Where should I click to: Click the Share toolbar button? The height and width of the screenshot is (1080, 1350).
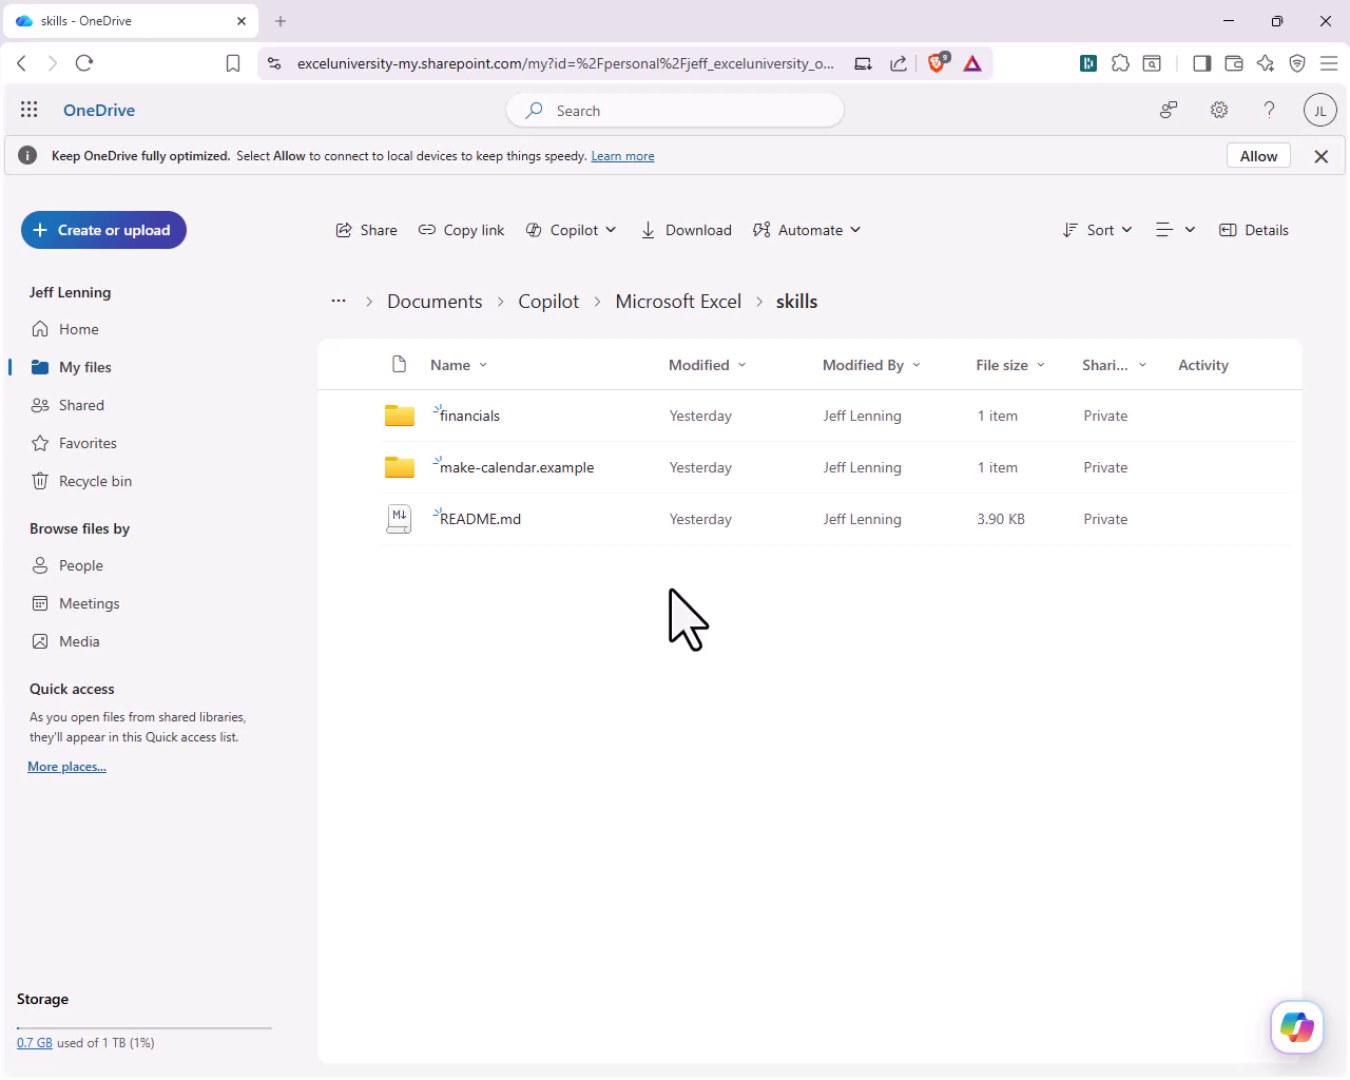coord(366,230)
